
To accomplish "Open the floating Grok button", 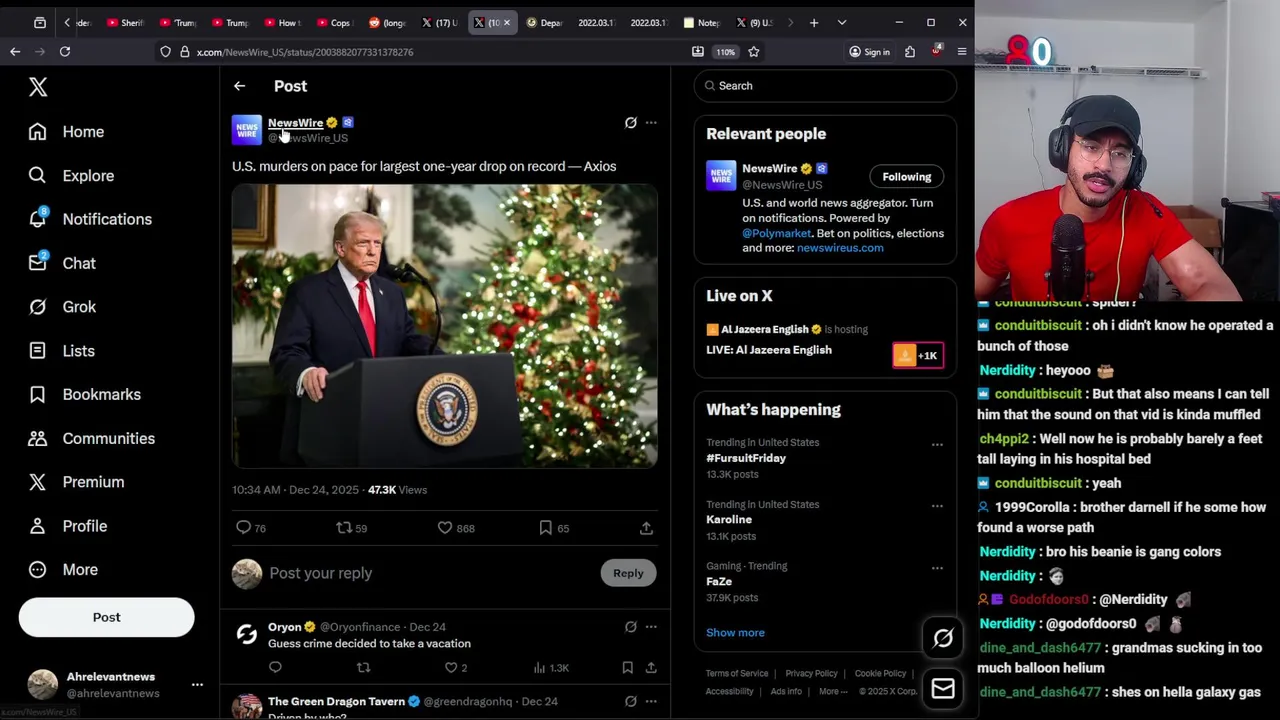I will coord(943,638).
